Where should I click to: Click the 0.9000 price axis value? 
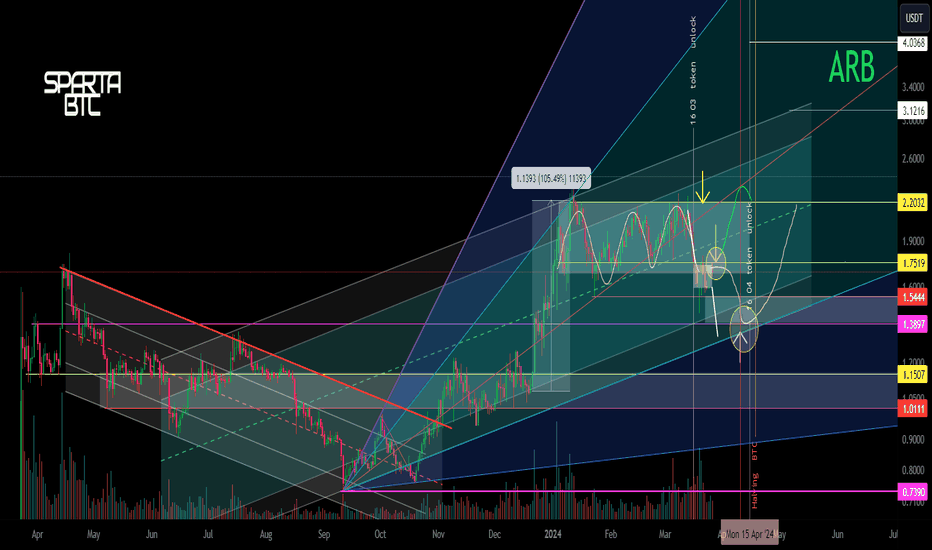[x=914, y=439]
